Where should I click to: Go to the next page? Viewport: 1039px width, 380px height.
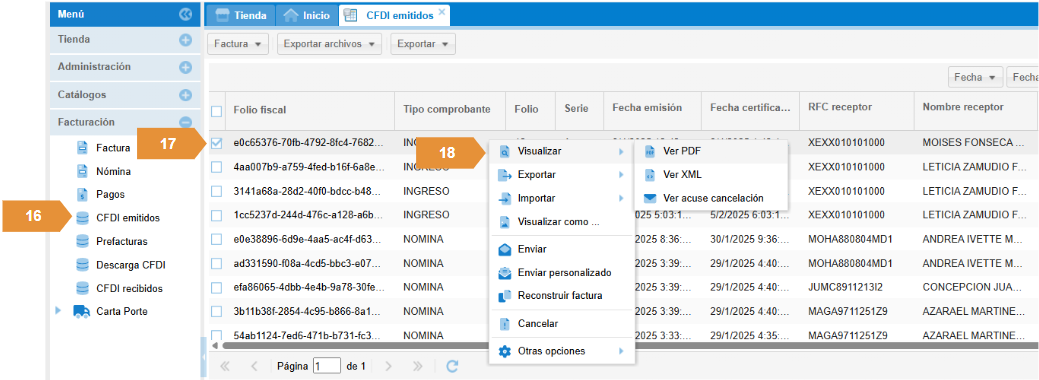point(389,366)
